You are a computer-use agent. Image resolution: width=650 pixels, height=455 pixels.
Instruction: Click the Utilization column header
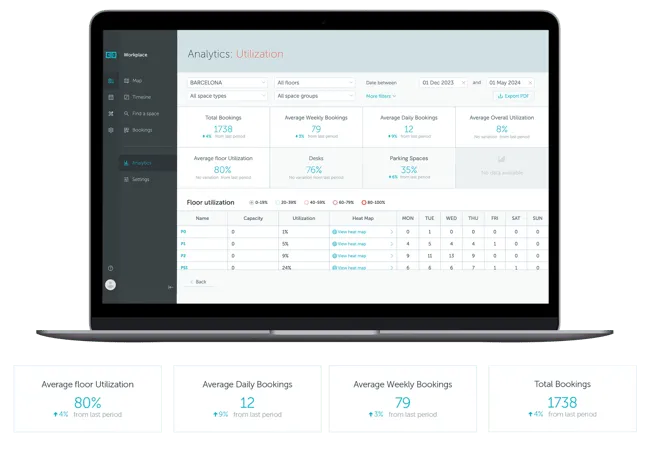[304, 218]
